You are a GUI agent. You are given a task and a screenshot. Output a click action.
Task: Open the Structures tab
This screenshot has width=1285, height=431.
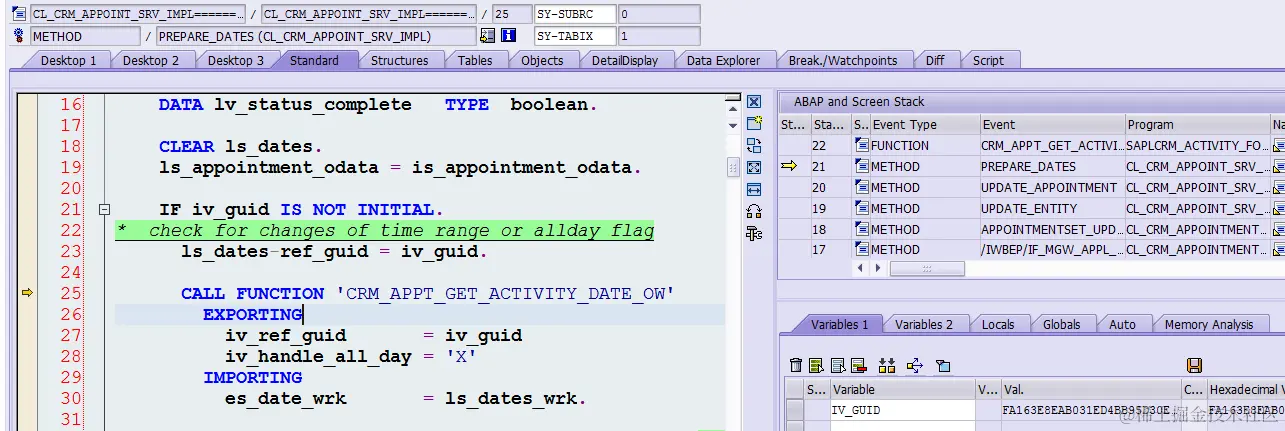click(x=399, y=60)
